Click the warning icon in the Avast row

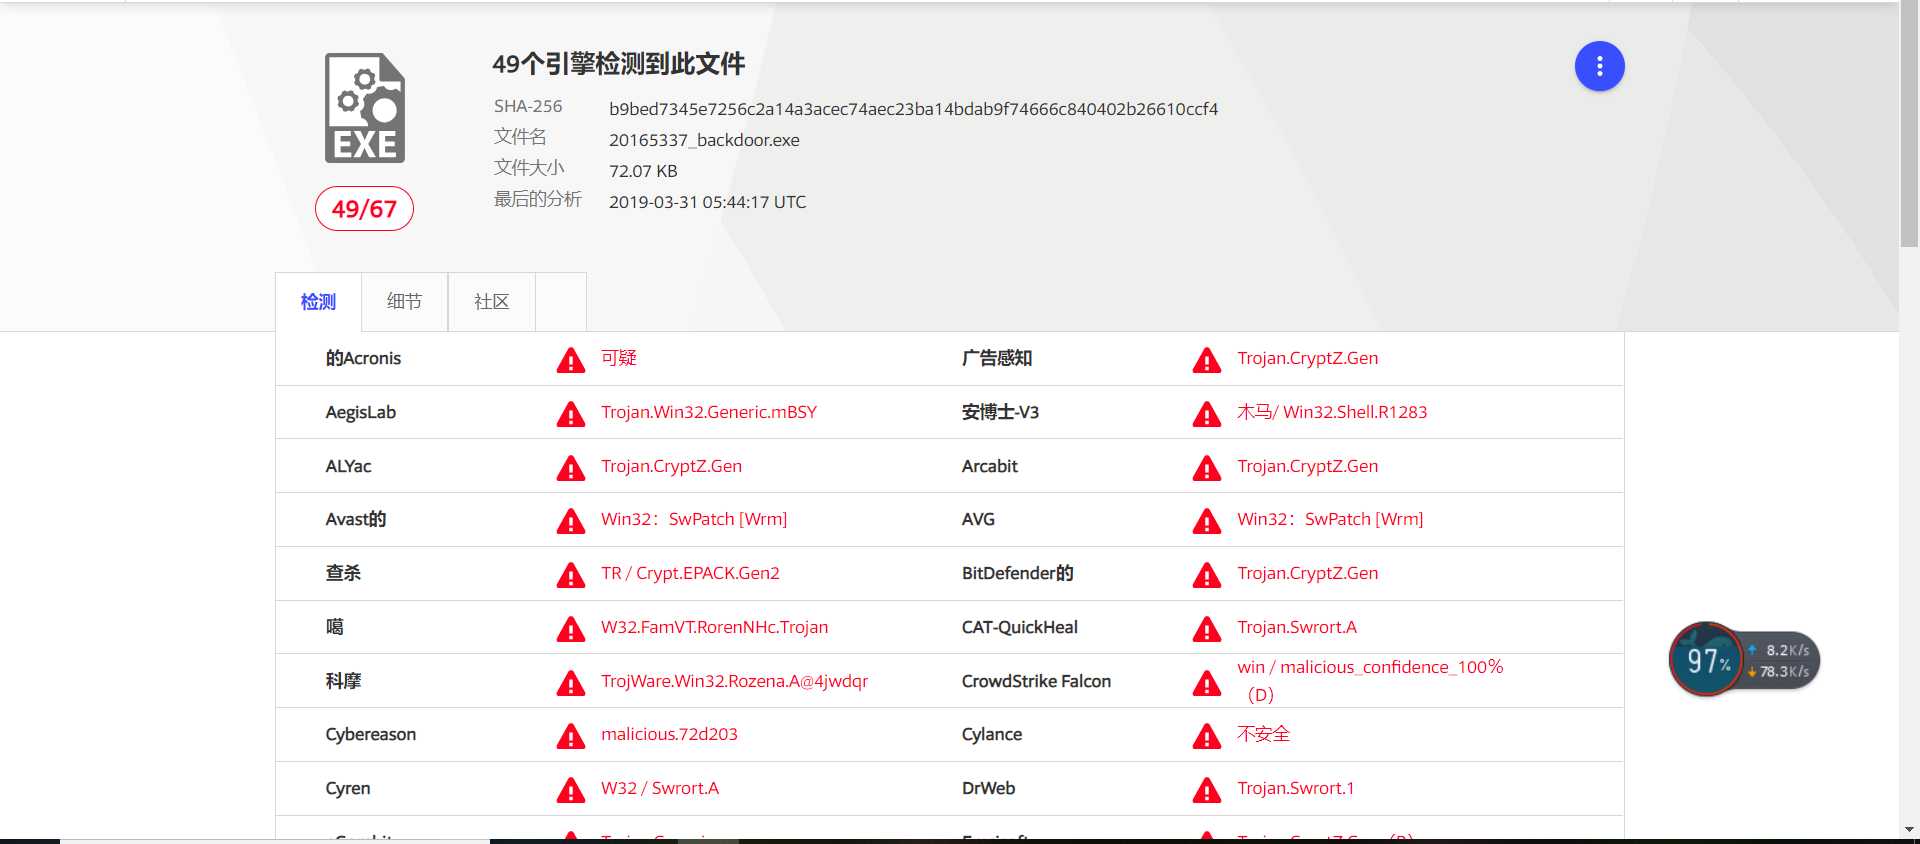click(x=570, y=521)
